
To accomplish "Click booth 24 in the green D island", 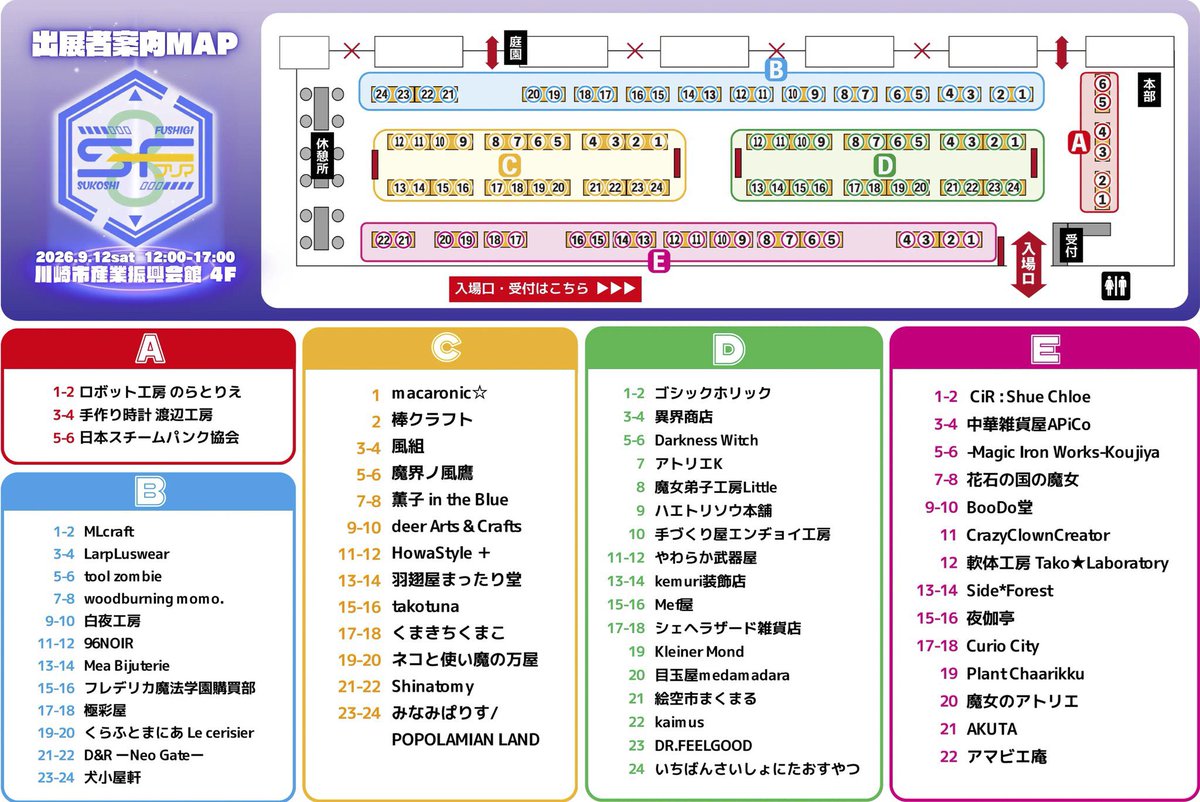I will pyautogui.click(x=1014, y=187).
